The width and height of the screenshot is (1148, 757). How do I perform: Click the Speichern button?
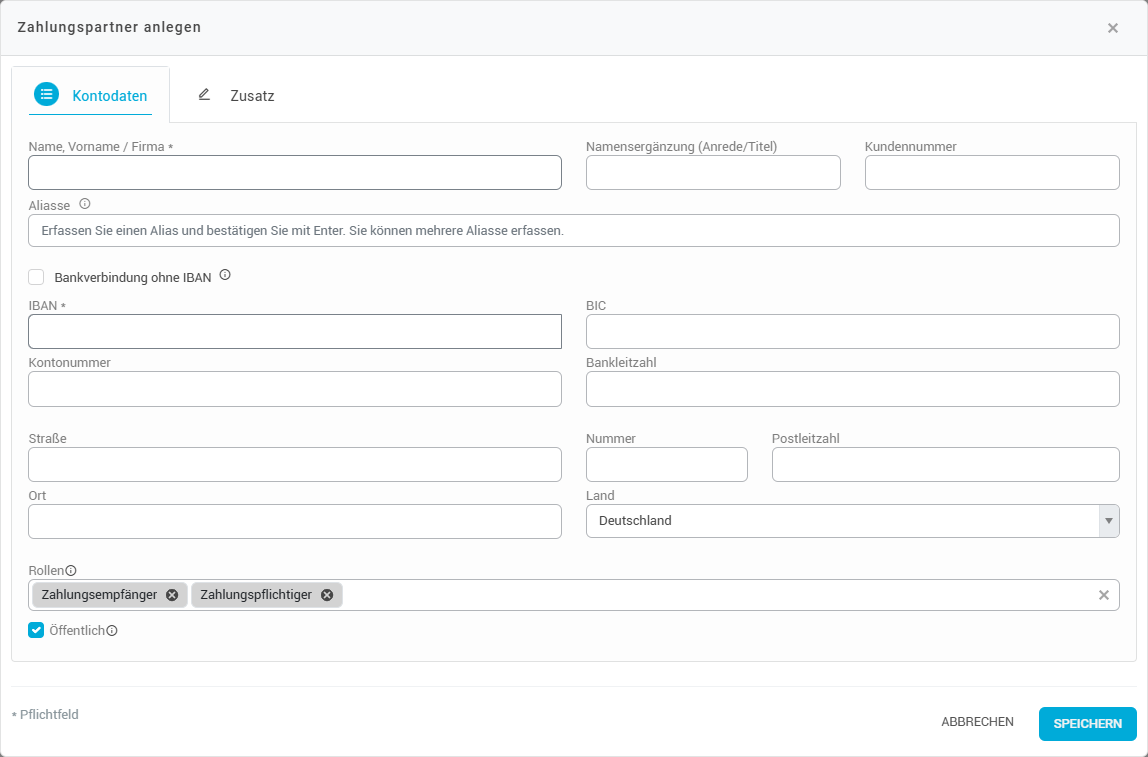[1087, 723]
